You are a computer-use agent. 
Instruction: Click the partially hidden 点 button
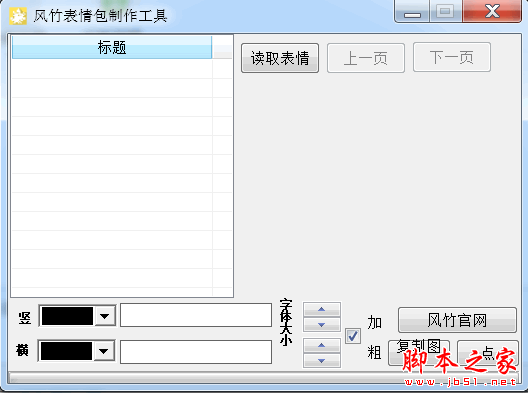[488, 353]
